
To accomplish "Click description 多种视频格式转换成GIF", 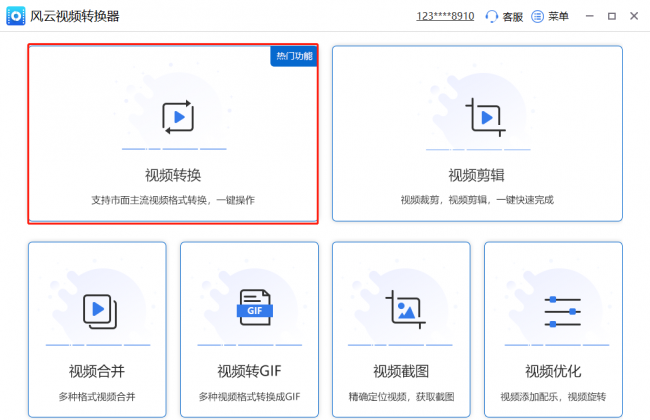I will [249, 397].
